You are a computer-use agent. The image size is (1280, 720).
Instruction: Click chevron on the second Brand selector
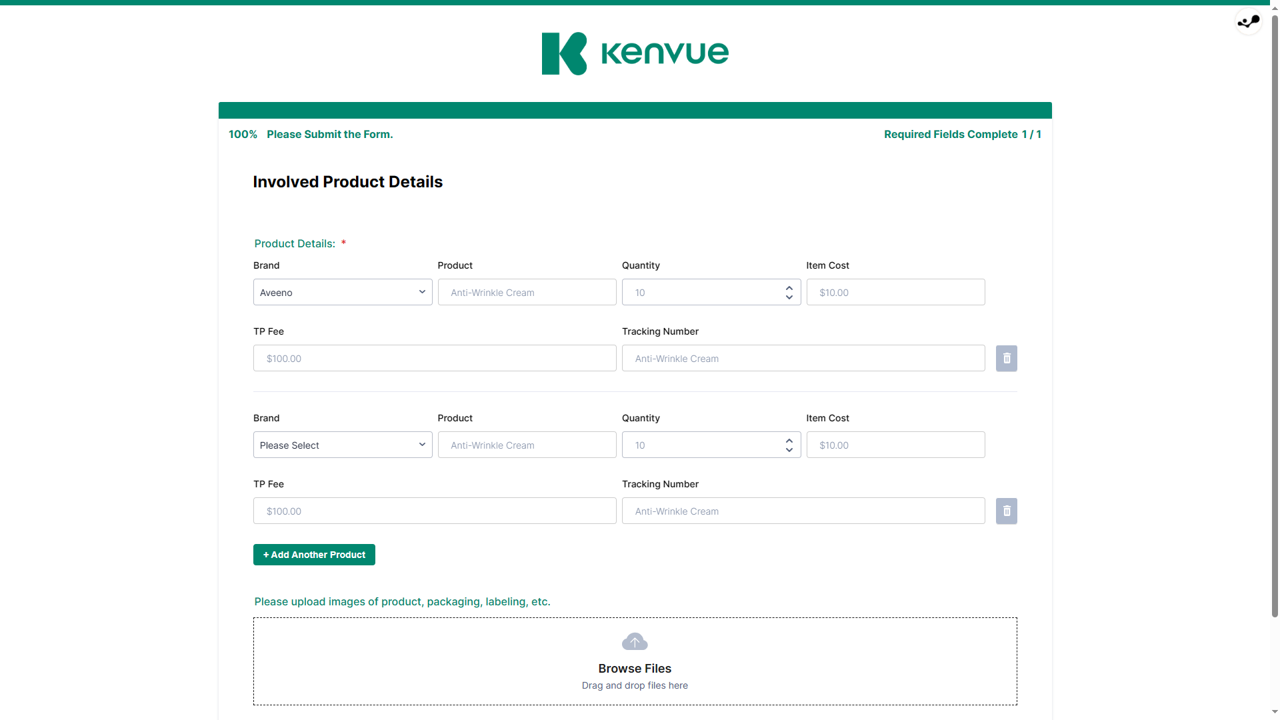(x=422, y=444)
